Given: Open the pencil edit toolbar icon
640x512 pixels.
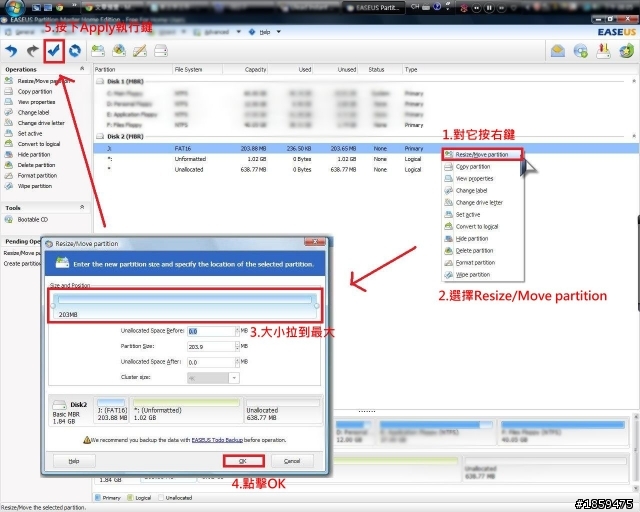Looking at the screenshot, I should click(x=140, y=51).
